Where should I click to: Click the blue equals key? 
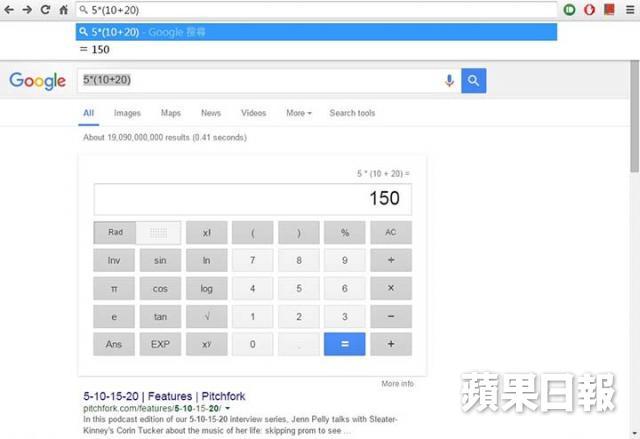point(345,344)
